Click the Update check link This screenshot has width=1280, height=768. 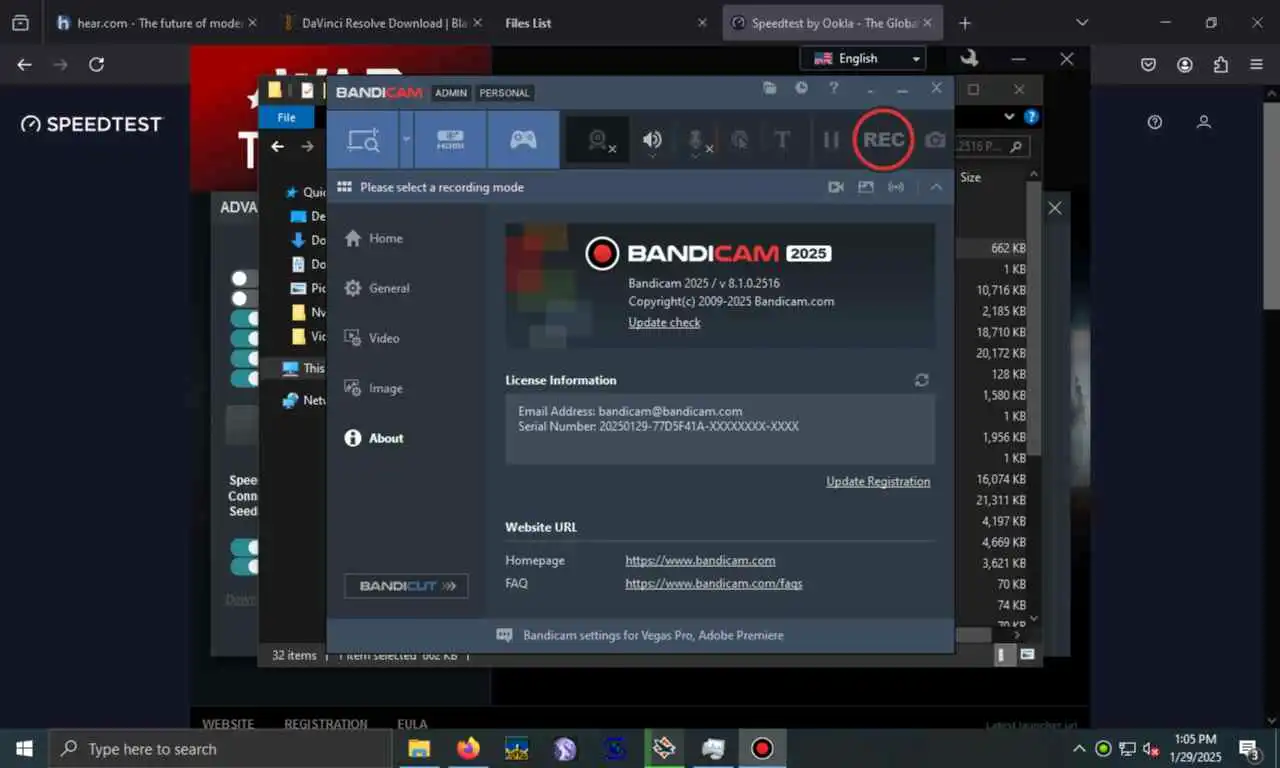tap(664, 322)
